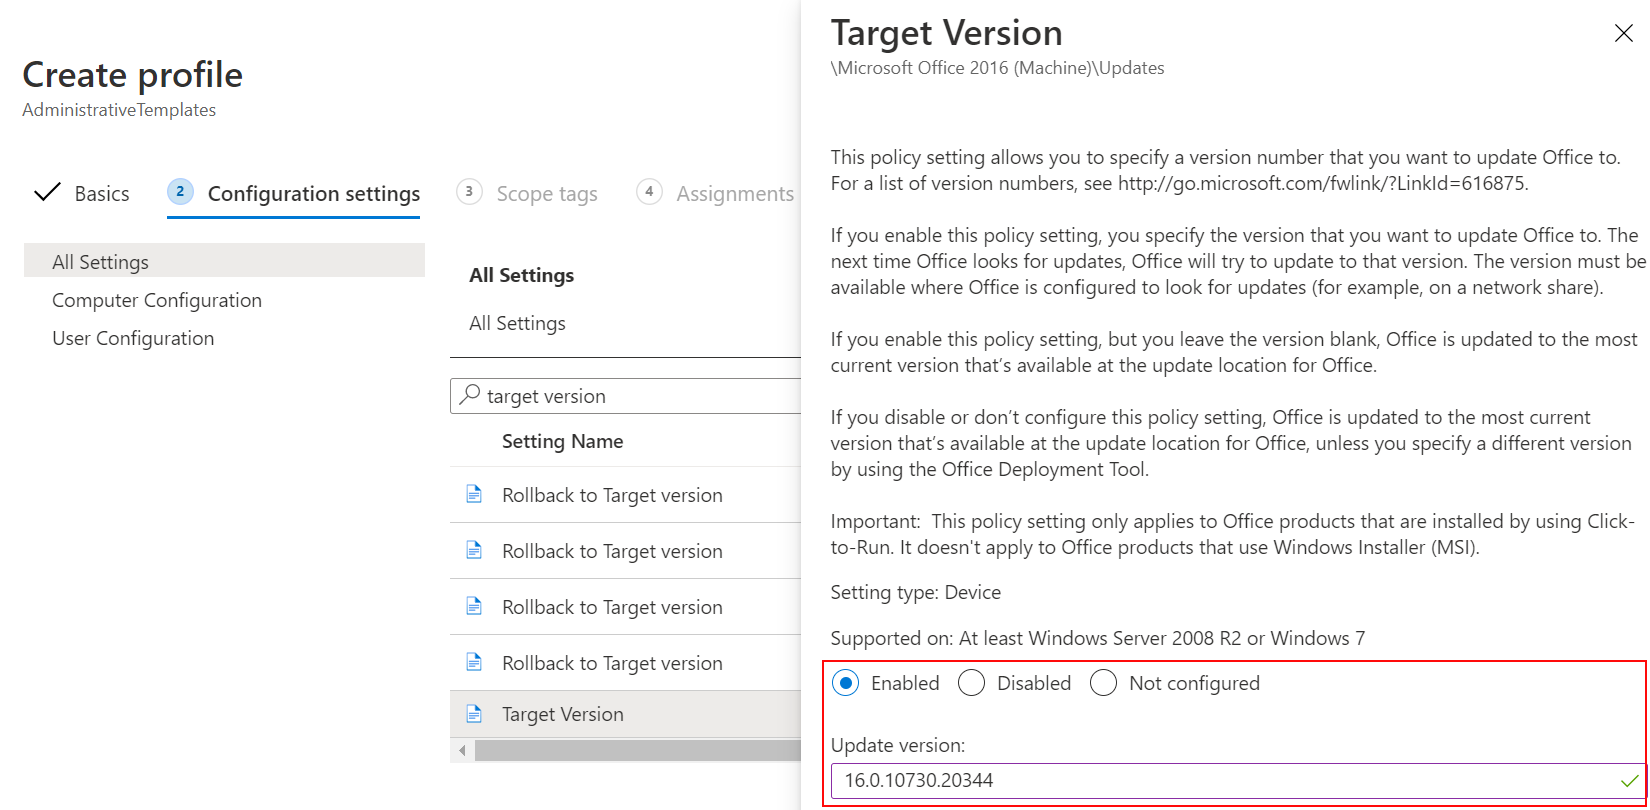
Task: Click the search magnifier icon
Action: (469, 395)
